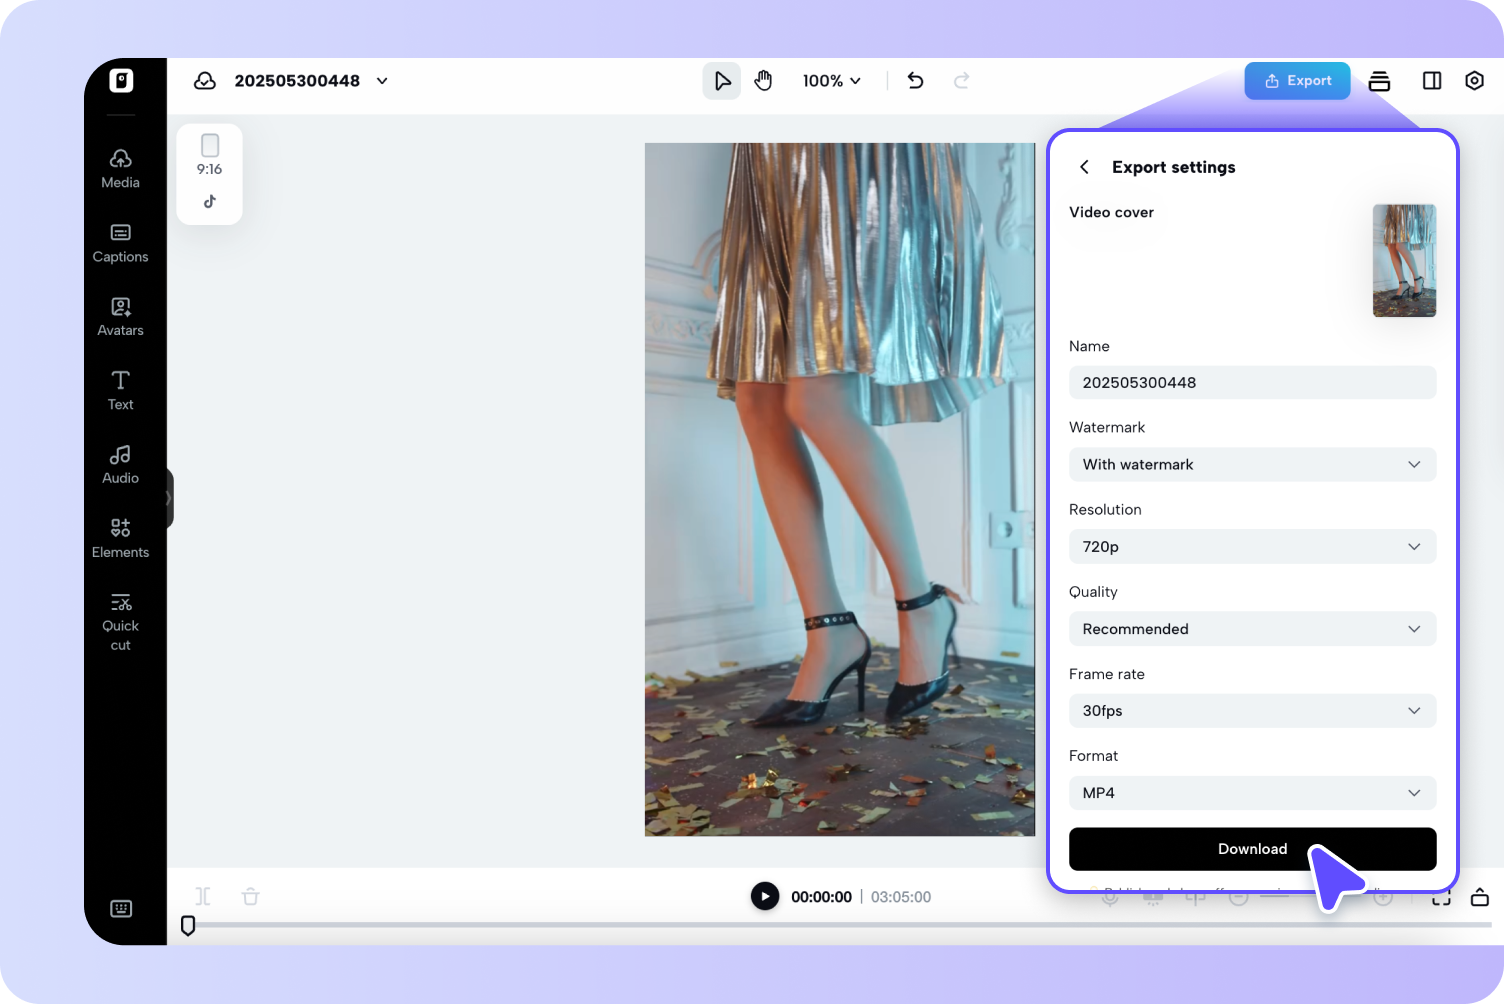The height and width of the screenshot is (1004, 1504).
Task: Open the Quick cut panel
Action: (x=121, y=622)
